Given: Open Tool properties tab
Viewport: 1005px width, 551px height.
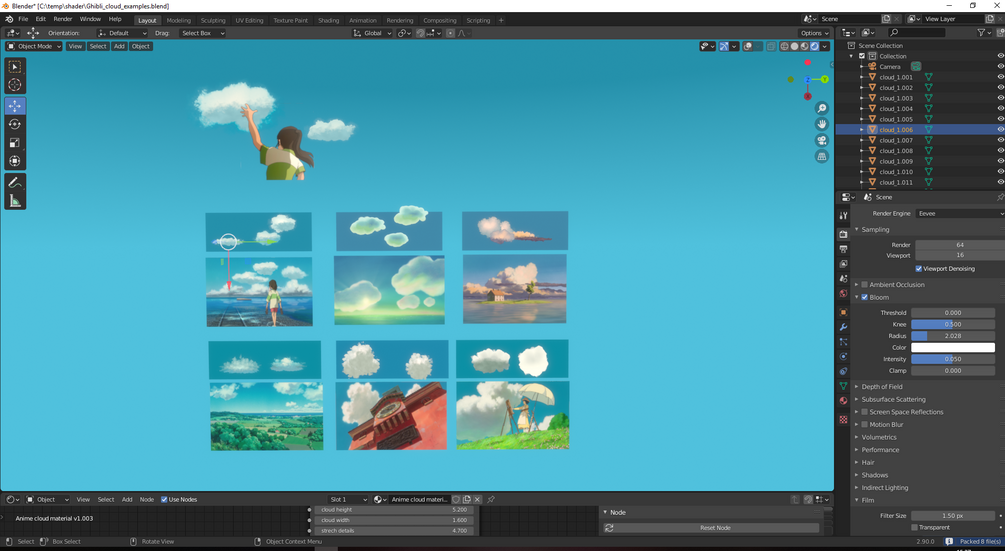Looking at the screenshot, I should click(843, 215).
